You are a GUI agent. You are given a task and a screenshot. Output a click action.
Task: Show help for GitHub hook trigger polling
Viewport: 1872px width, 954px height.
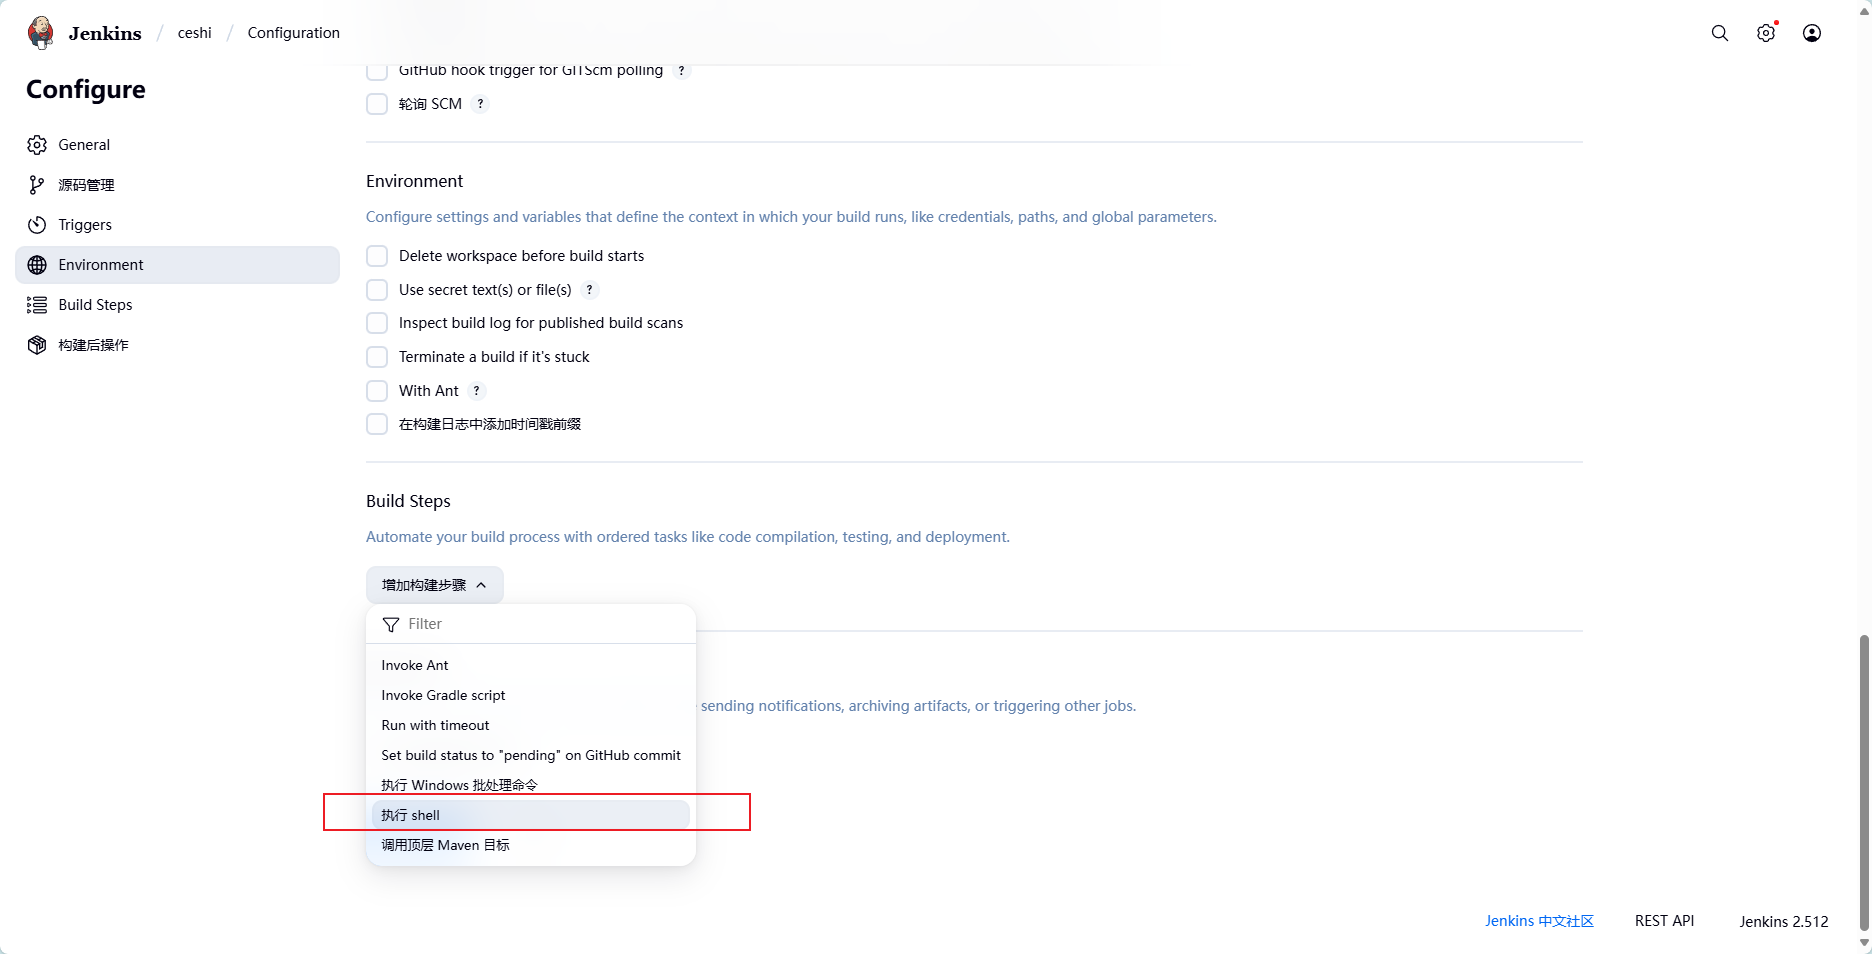click(x=682, y=70)
